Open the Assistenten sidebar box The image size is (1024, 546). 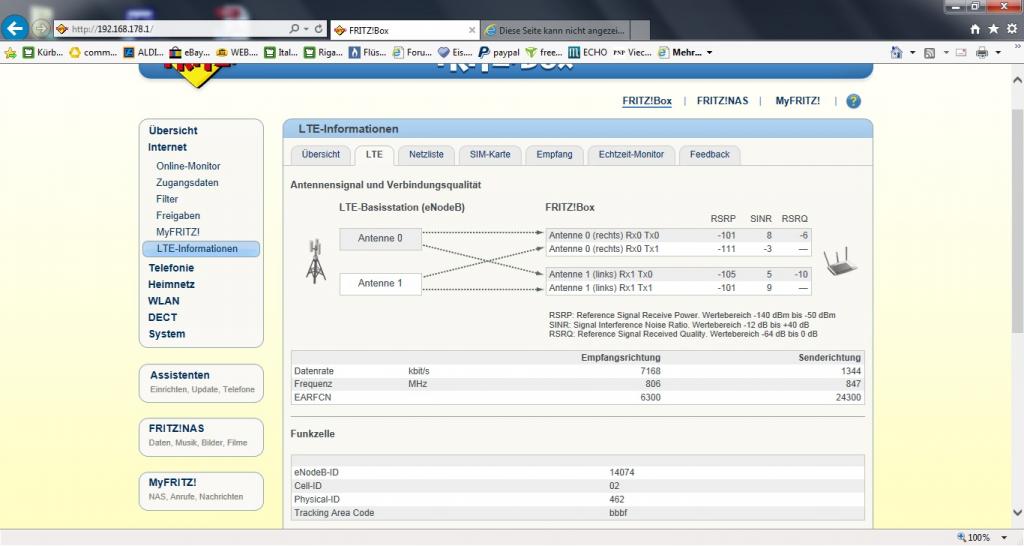pyautogui.click(x=201, y=383)
